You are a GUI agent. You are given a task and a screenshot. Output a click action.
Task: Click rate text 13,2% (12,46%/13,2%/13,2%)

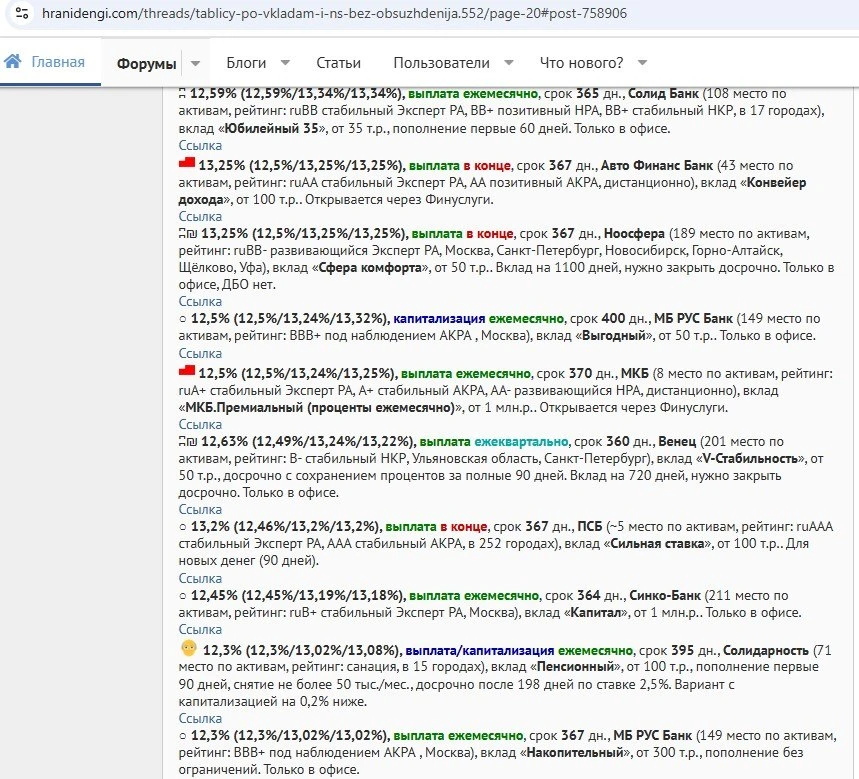(286, 527)
